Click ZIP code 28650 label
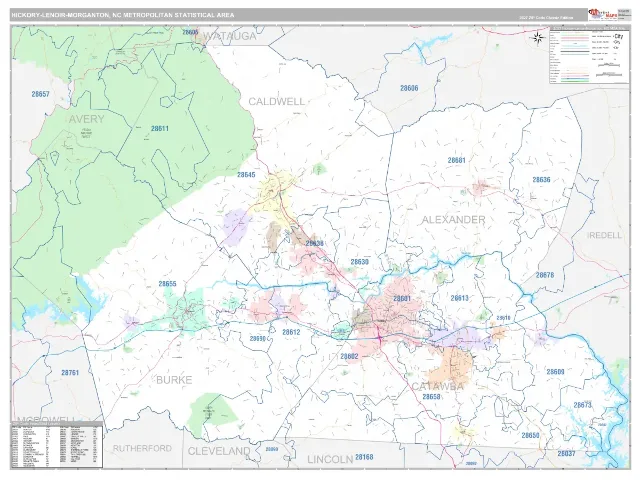This screenshot has height=480, width=640. click(530, 436)
